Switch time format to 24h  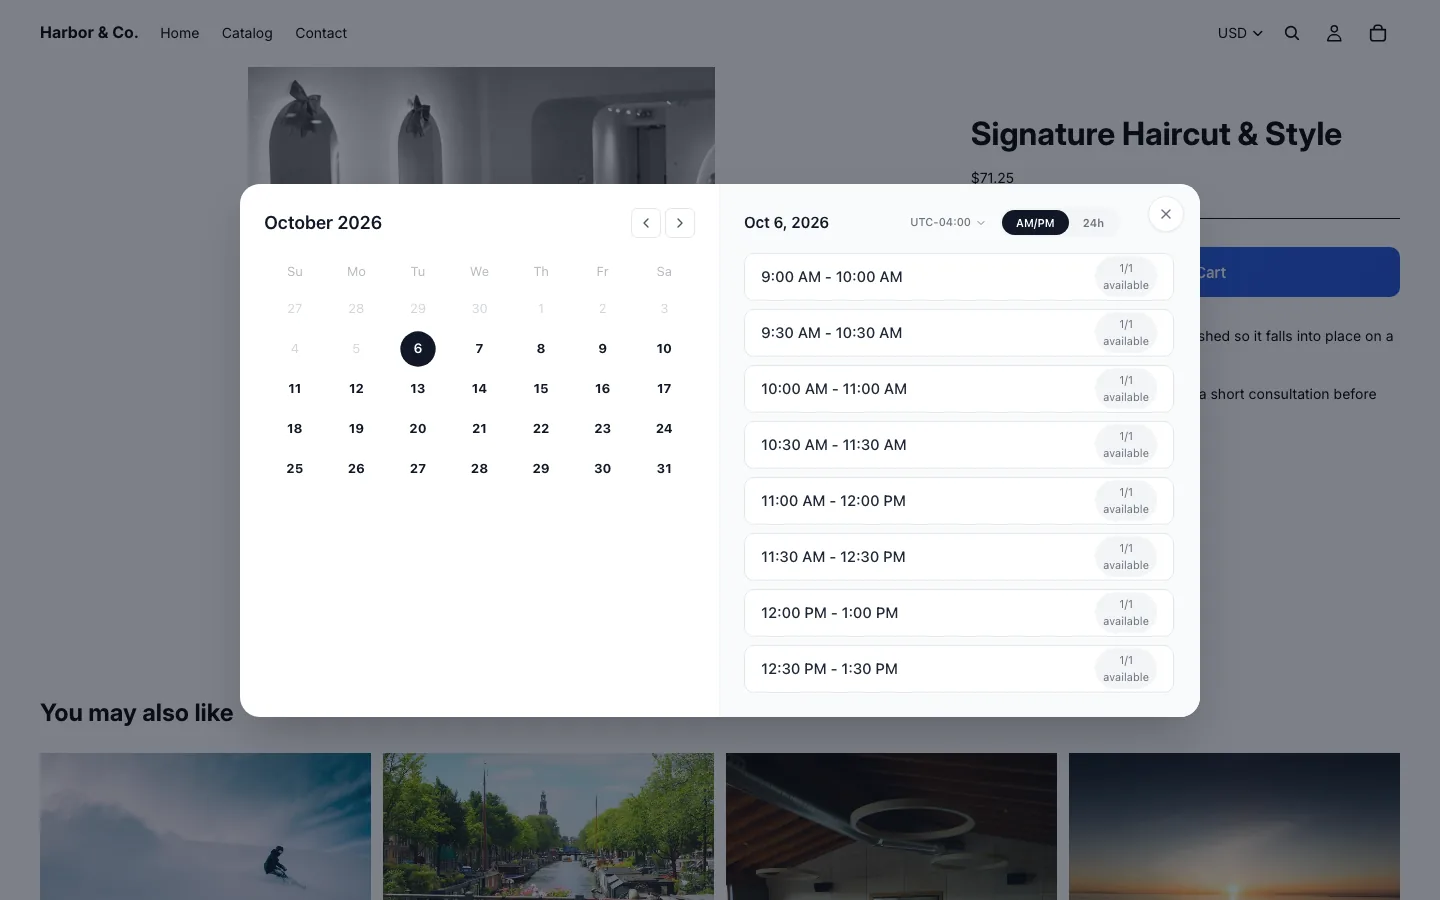tap(1093, 223)
